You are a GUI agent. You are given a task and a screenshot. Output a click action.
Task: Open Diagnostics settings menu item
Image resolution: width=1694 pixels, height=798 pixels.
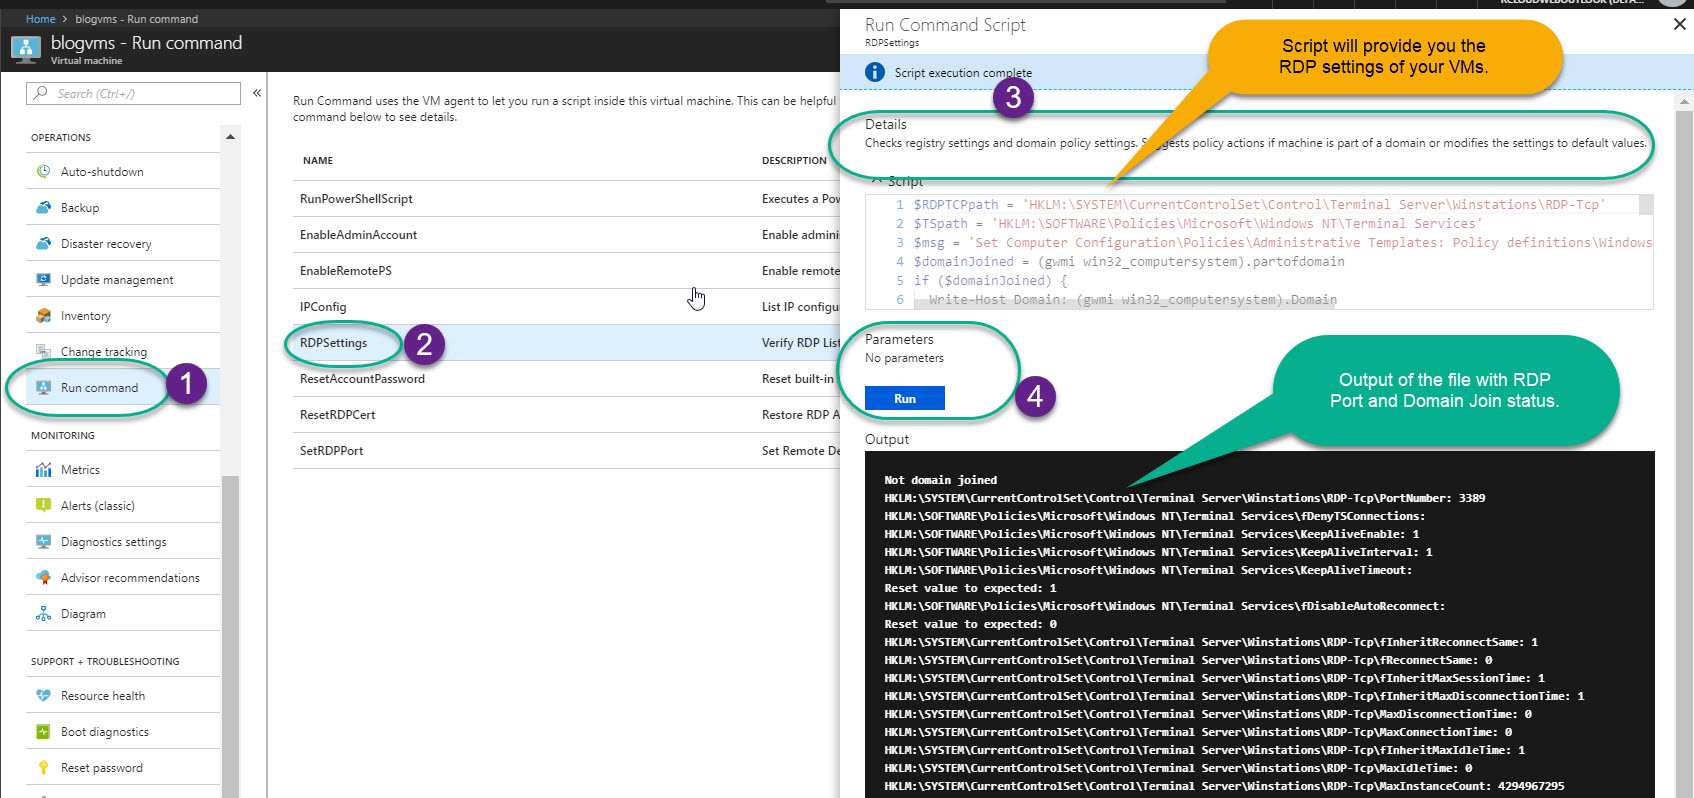(x=113, y=542)
